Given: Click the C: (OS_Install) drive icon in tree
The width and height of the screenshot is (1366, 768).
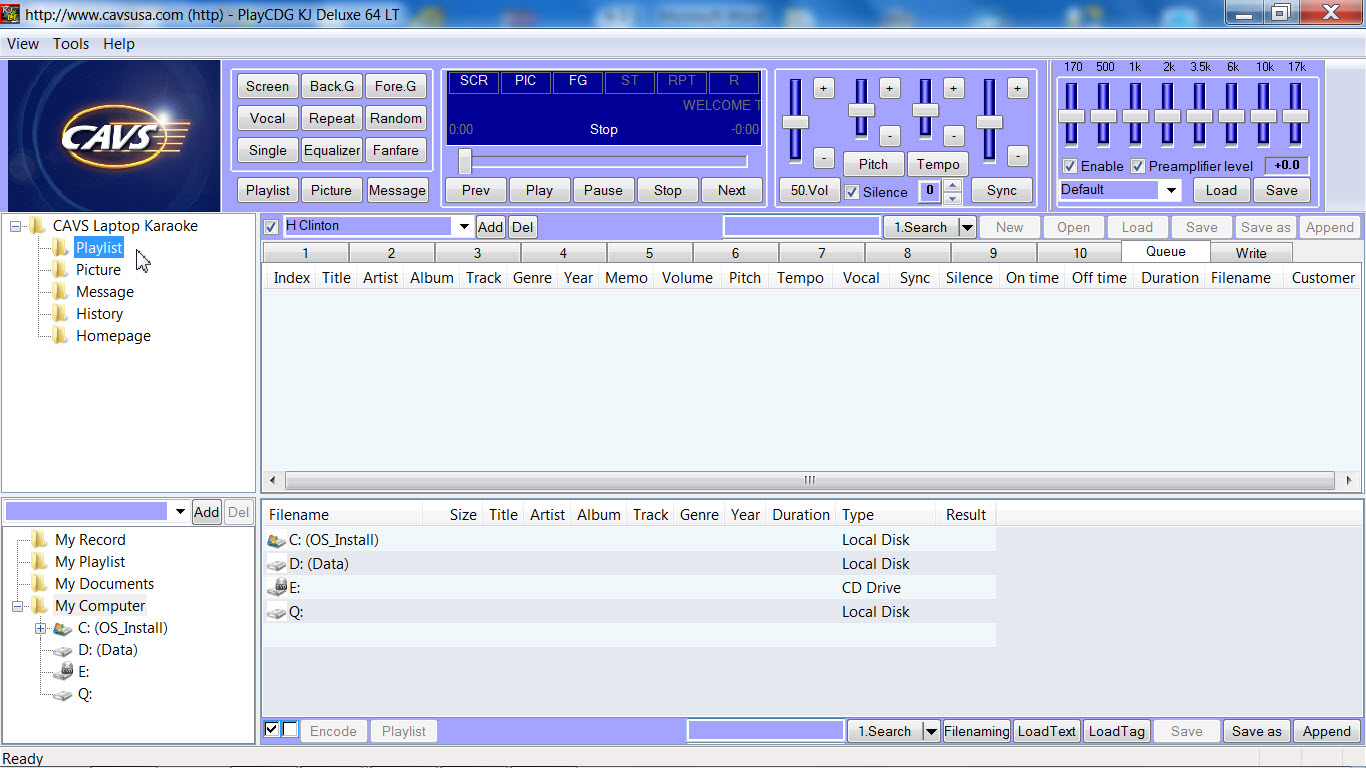Looking at the screenshot, I should point(63,628).
